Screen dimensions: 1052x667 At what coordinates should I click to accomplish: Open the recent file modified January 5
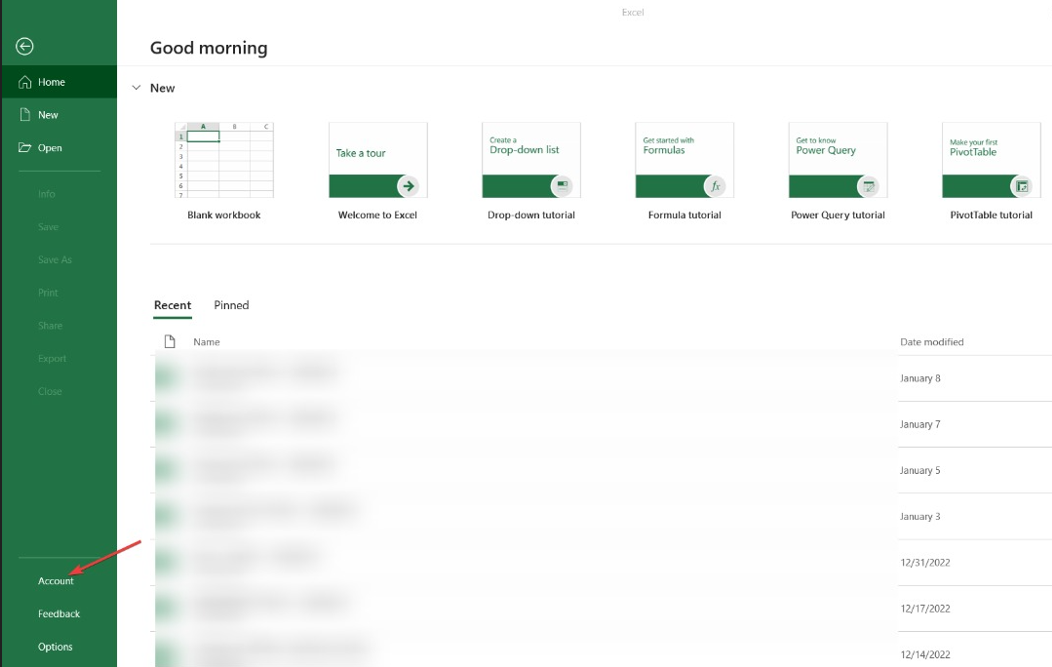601,470
